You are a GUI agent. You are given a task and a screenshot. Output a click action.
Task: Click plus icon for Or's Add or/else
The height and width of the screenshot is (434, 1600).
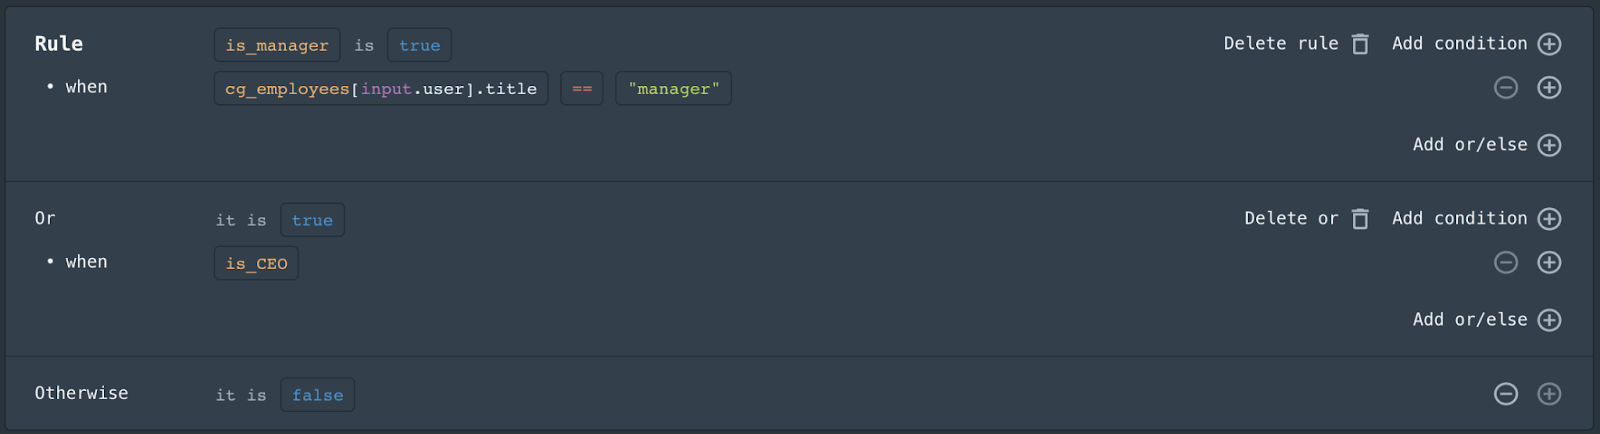click(1549, 320)
